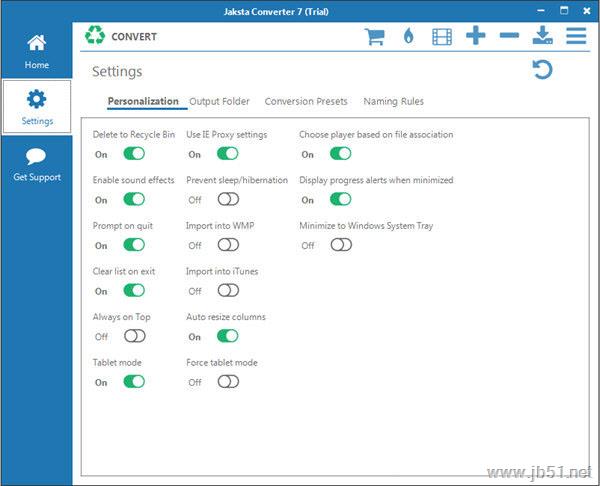
Task: Toggle Use IE Proxy settings switch
Action: pyautogui.click(x=228, y=154)
